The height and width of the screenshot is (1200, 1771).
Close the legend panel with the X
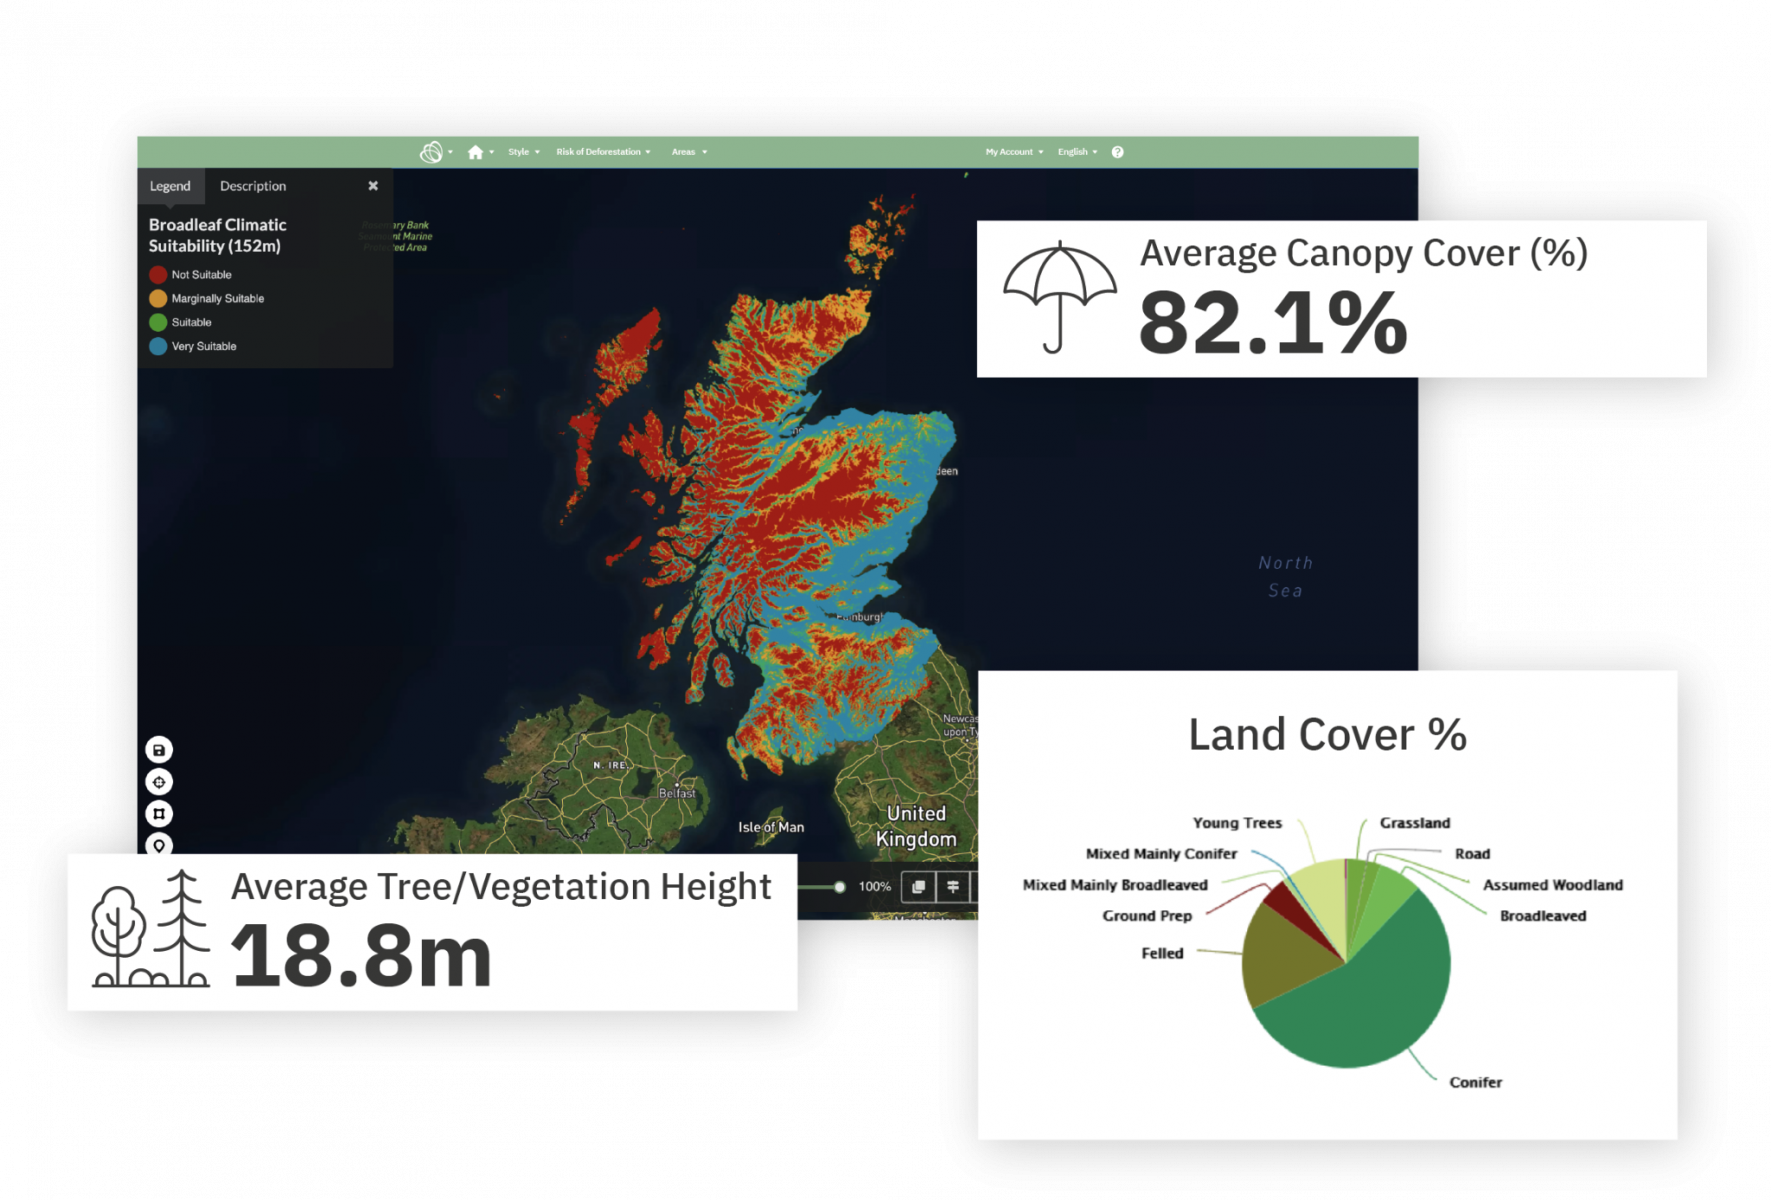tap(373, 186)
